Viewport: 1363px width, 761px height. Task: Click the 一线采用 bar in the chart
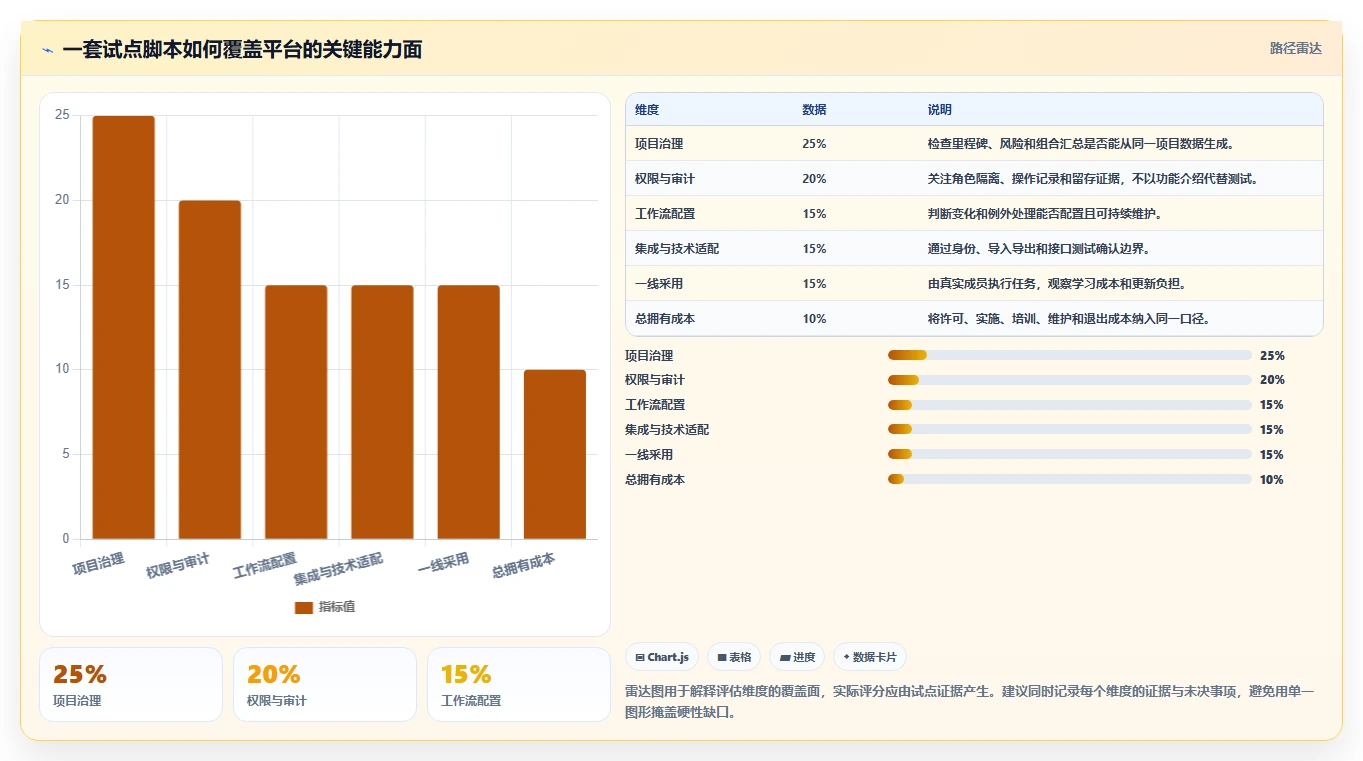468,412
